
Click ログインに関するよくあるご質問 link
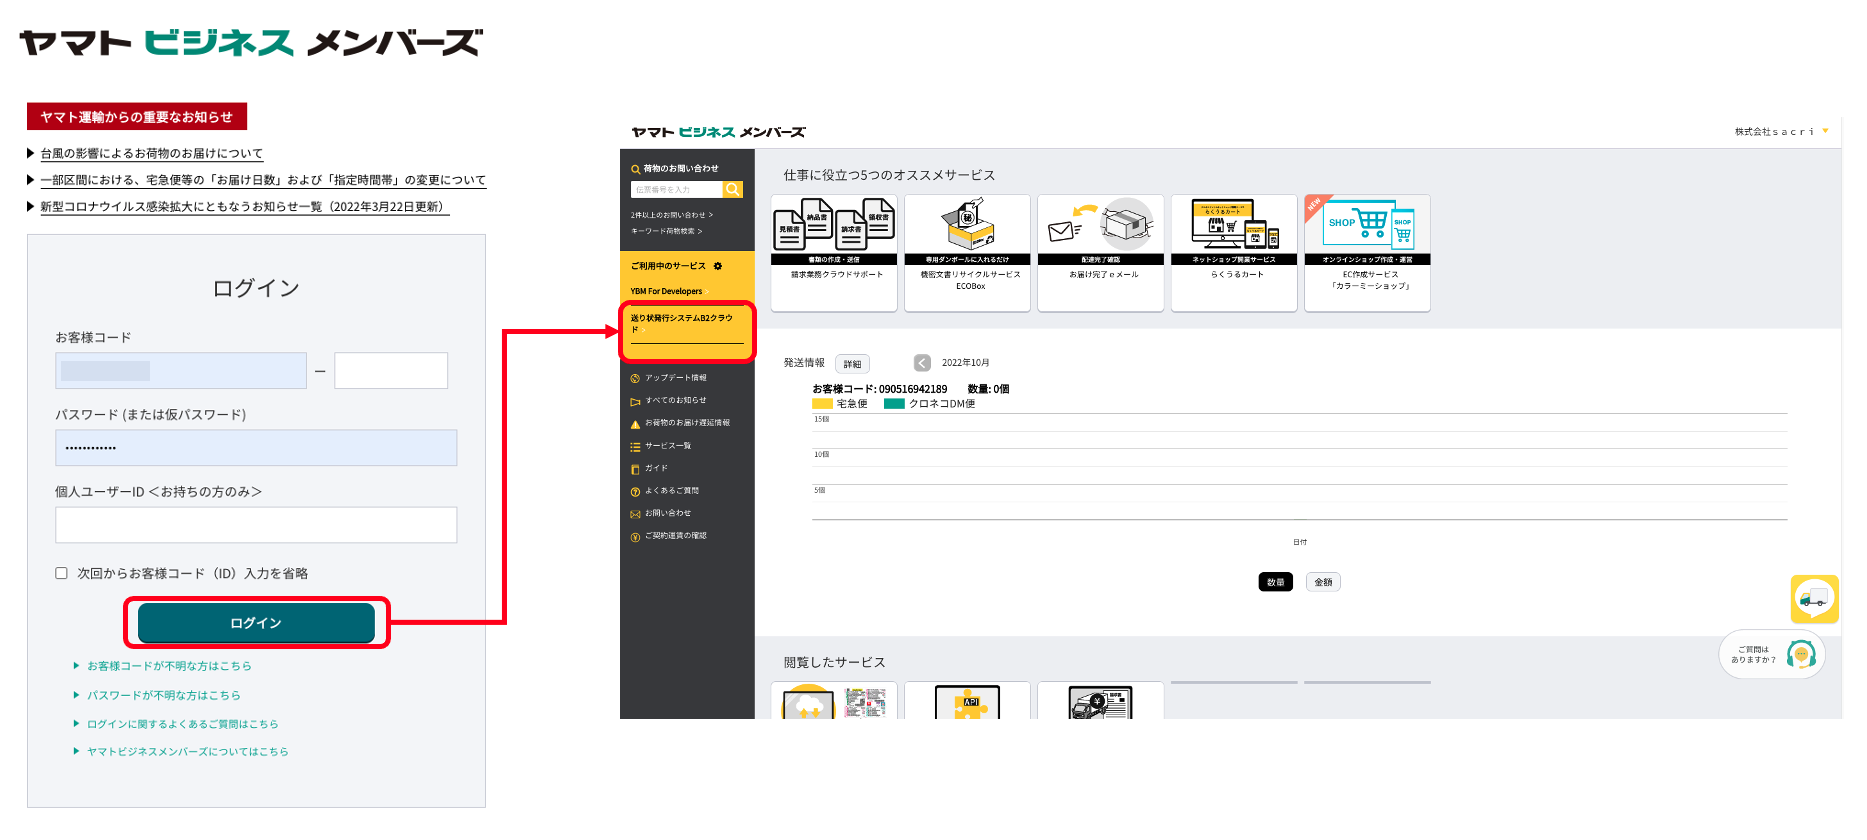pyautogui.click(x=182, y=724)
